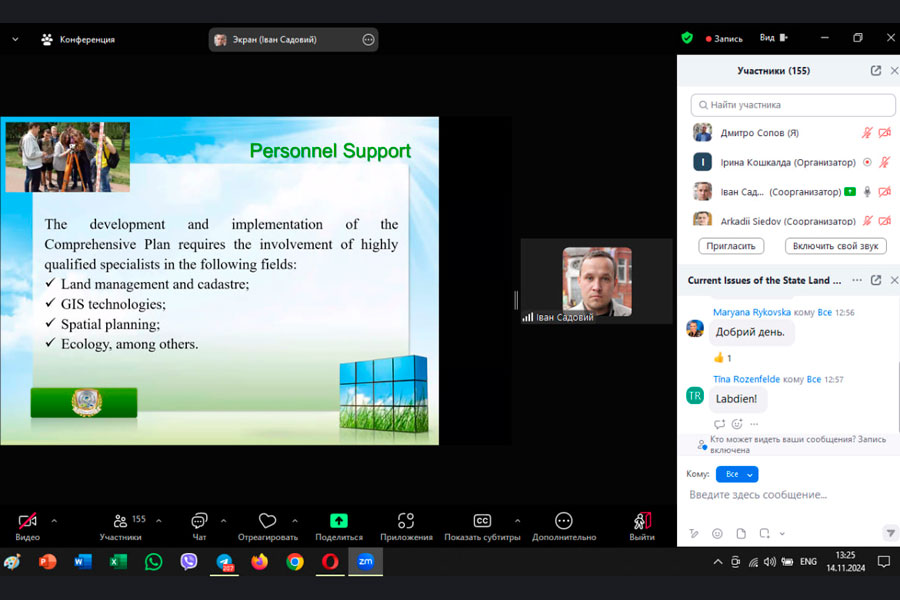Toggle camera icon for Дмитро Сопов
The height and width of the screenshot is (600, 900).
[x=885, y=133]
